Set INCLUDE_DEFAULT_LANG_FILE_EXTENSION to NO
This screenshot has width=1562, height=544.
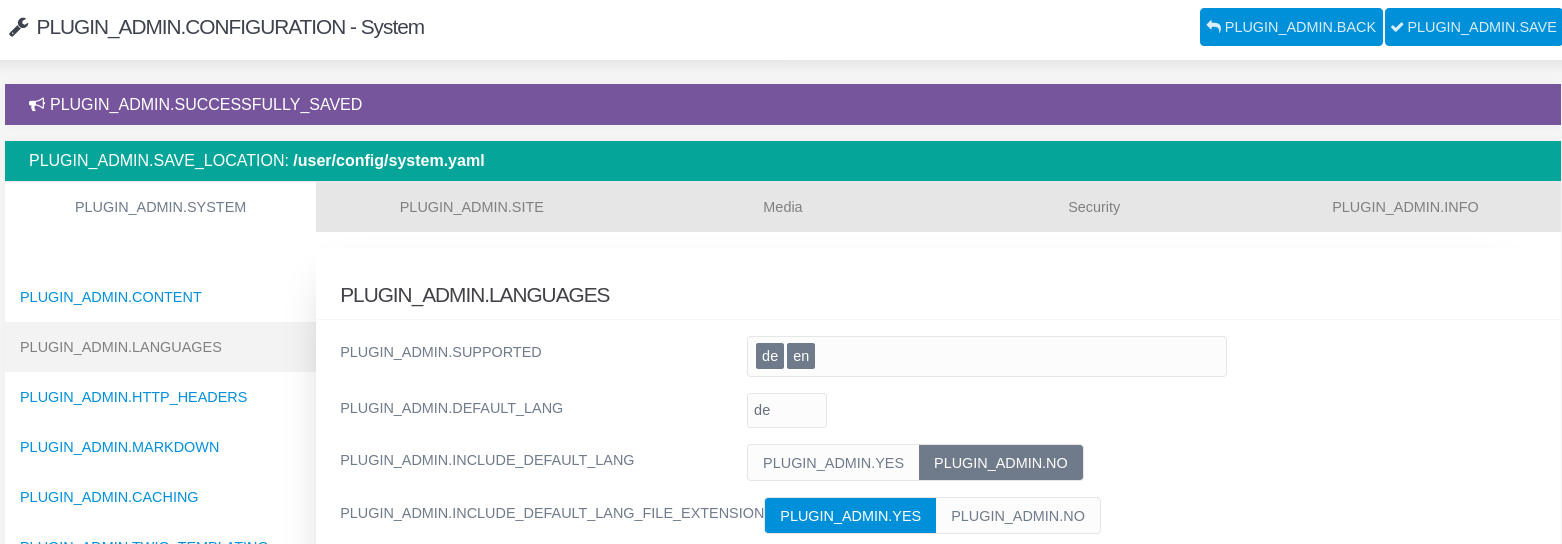(1018, 516)
